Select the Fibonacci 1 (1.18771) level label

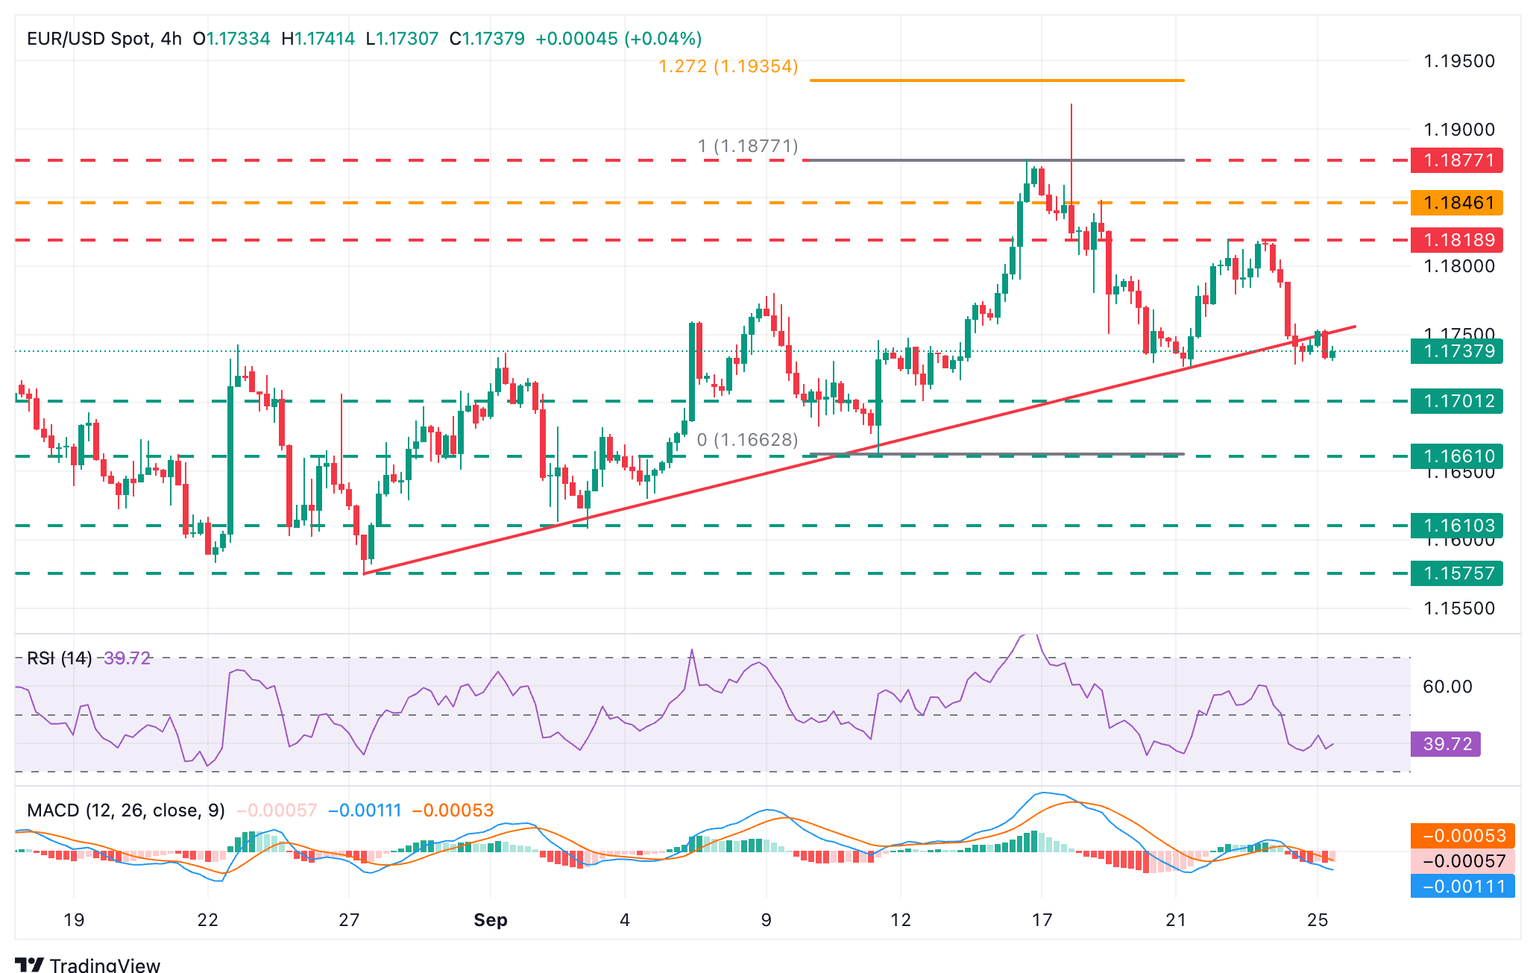[x=748, y=147]
